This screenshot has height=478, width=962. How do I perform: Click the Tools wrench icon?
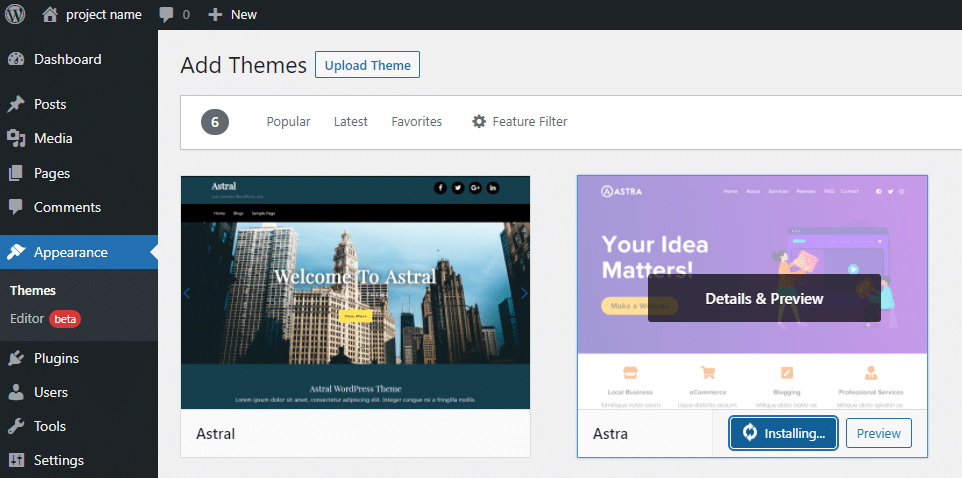point(16,426)
